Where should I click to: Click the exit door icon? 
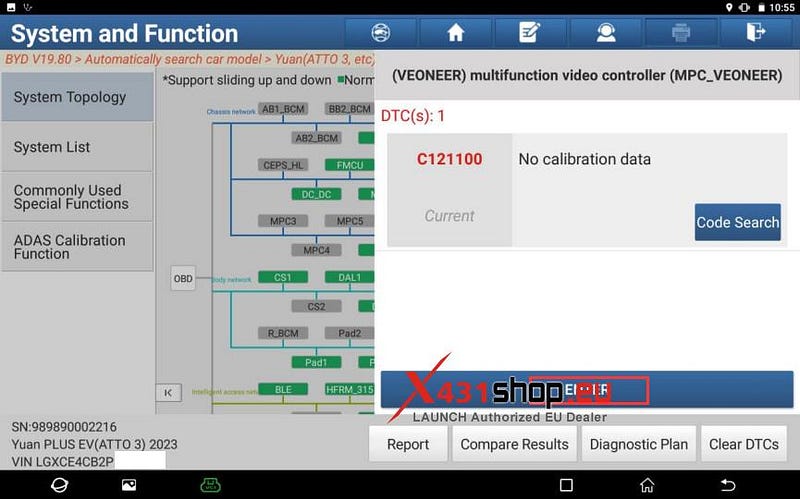(756, 33)
